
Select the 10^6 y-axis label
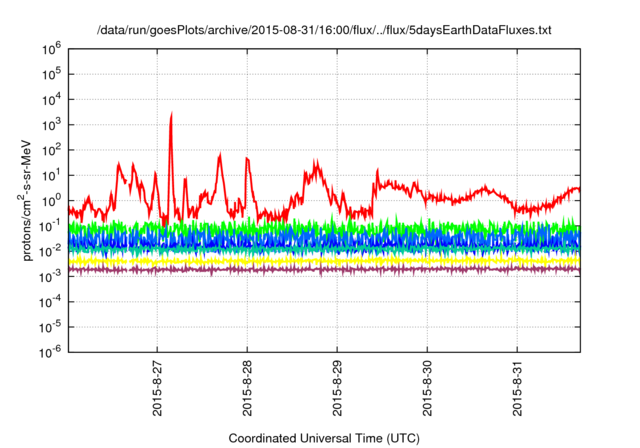(x=51, y=49)
